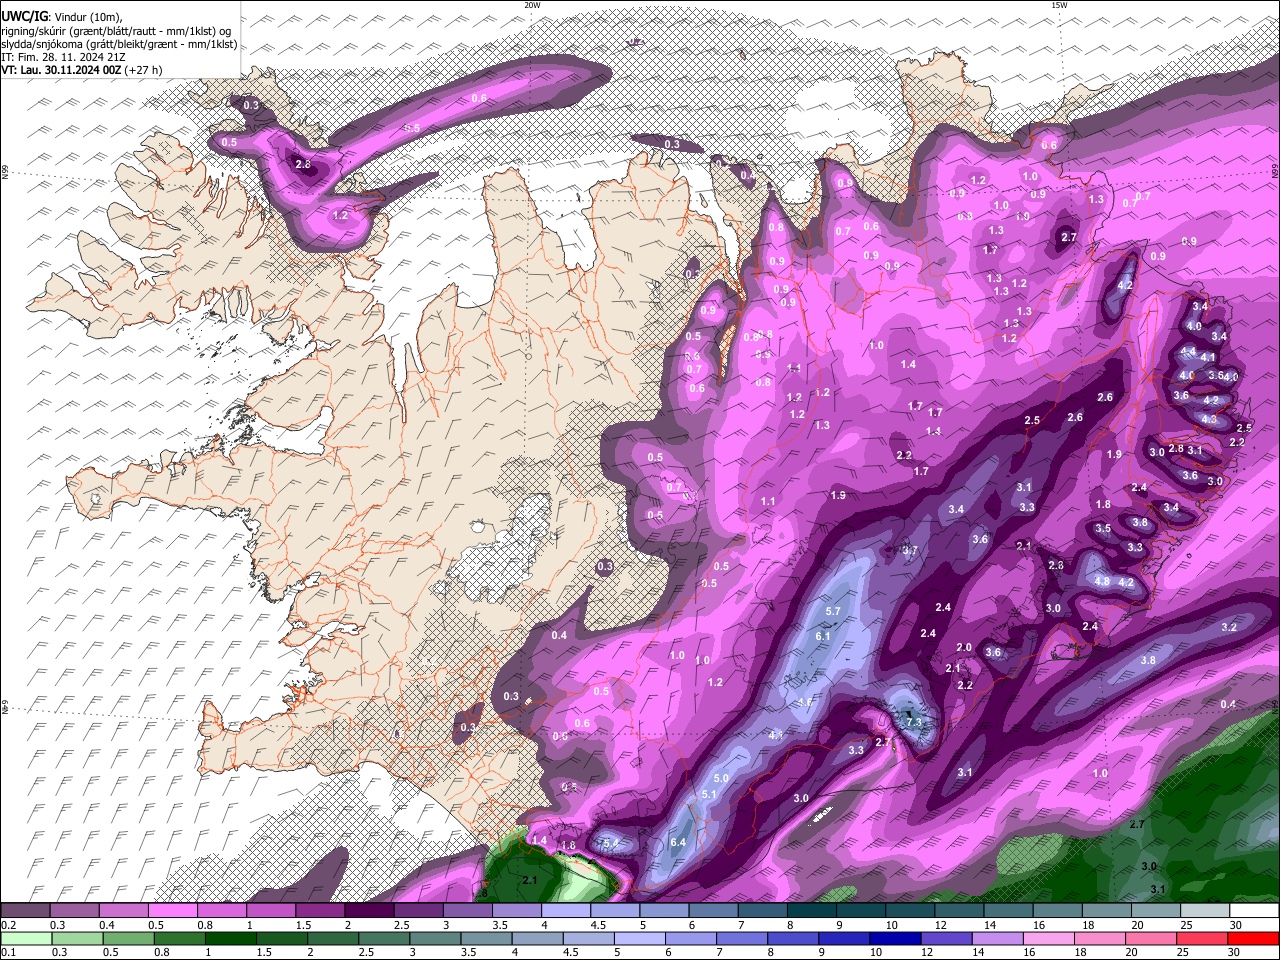Select the 'IT: Fim. 28. 11. 2024 21Z' line
1280x960 pixels.
[x=65, y=57]
